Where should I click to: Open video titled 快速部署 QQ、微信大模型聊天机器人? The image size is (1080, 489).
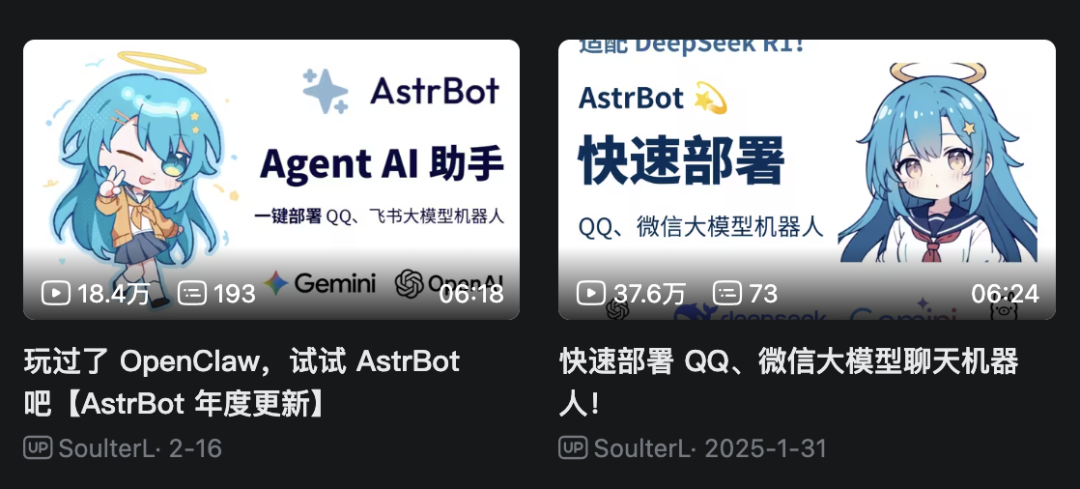[789, 383]
